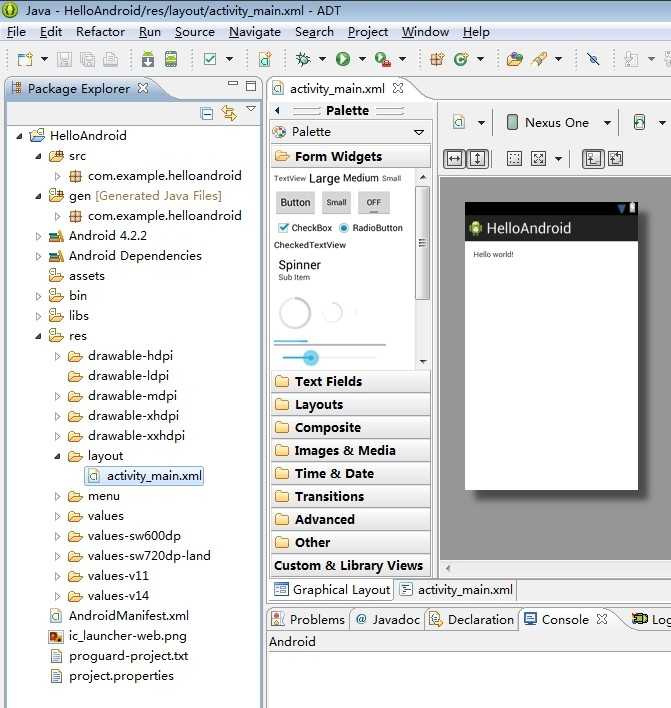The width and height of the screenshot is (671, 708).
Task: Click the green Run button icon
Action: 343,59
